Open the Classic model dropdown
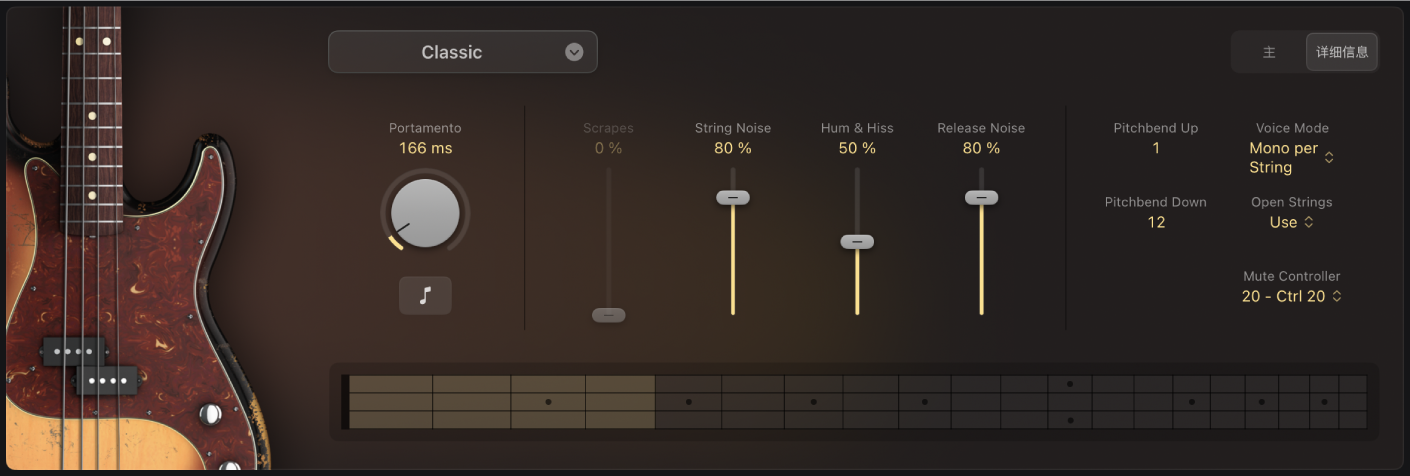 click(462, 52)
